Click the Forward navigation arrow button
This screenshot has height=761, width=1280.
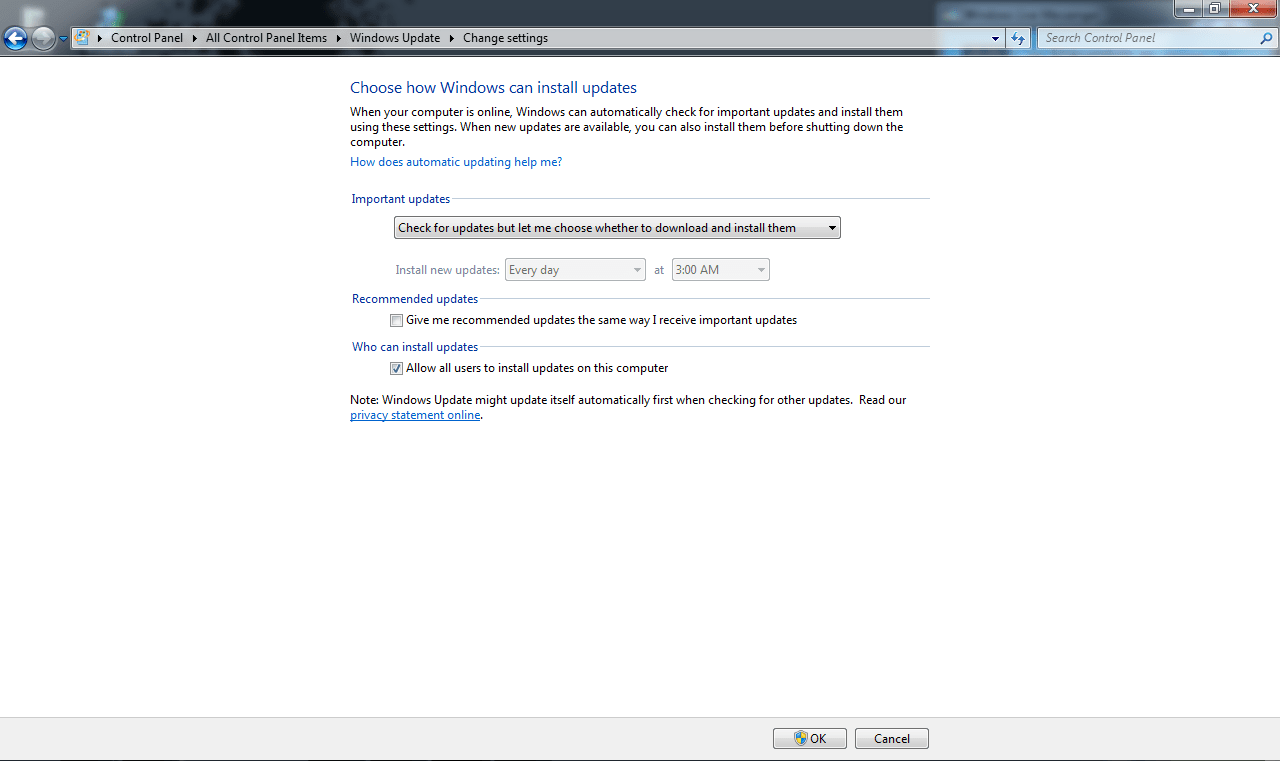(43, 39)
